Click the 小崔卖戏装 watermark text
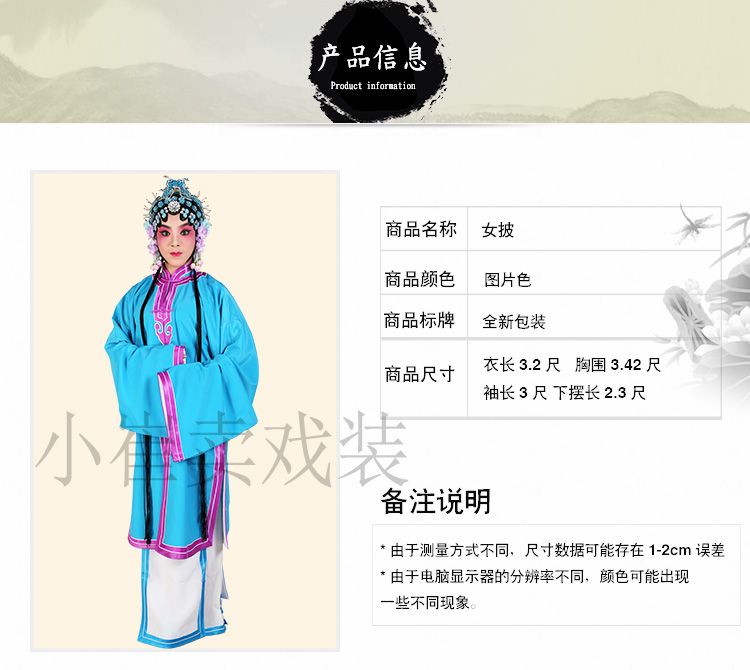750x670 pixels. tap(221, 450)
